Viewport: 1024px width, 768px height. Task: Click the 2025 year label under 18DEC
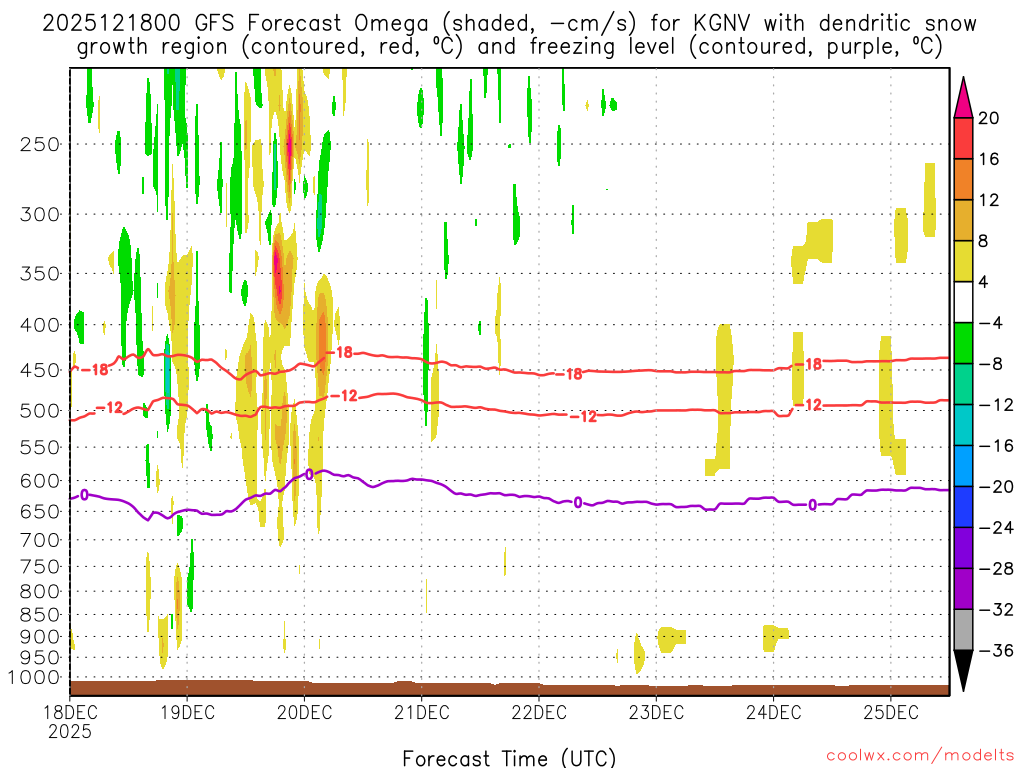[x=70, y=731]
